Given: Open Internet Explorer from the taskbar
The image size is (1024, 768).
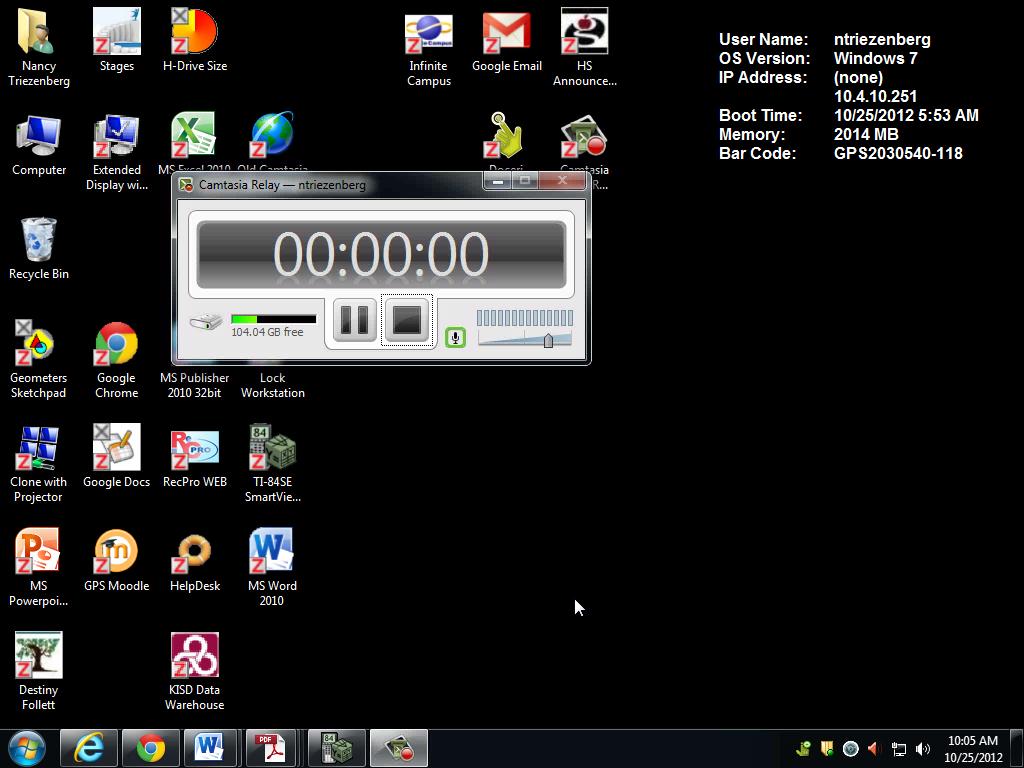Looking at the screenshot, I should (x=89, y=748).
